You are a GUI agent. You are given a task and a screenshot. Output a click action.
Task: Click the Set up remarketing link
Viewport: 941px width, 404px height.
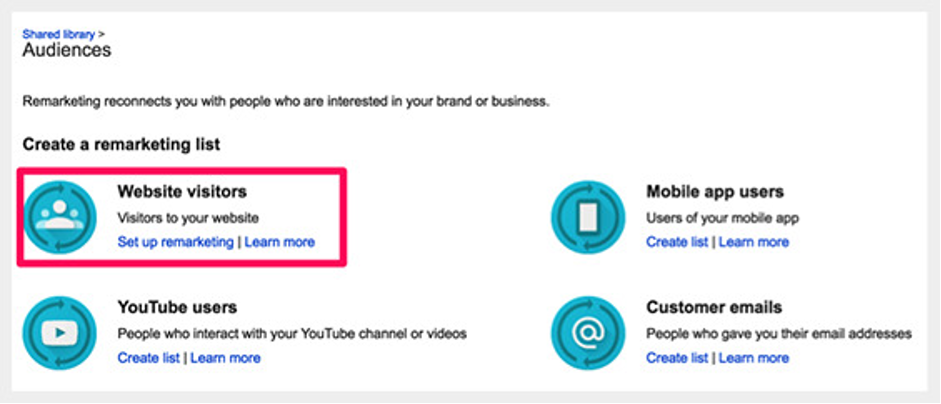(x=175, y=242)
